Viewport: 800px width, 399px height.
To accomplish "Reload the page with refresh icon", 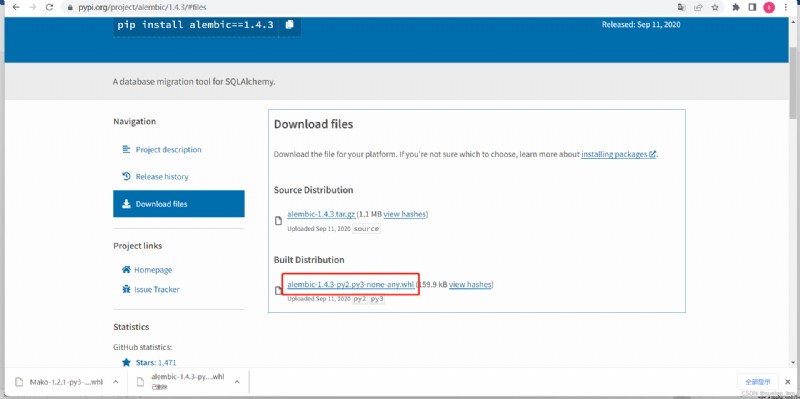I will pos(49,8).
